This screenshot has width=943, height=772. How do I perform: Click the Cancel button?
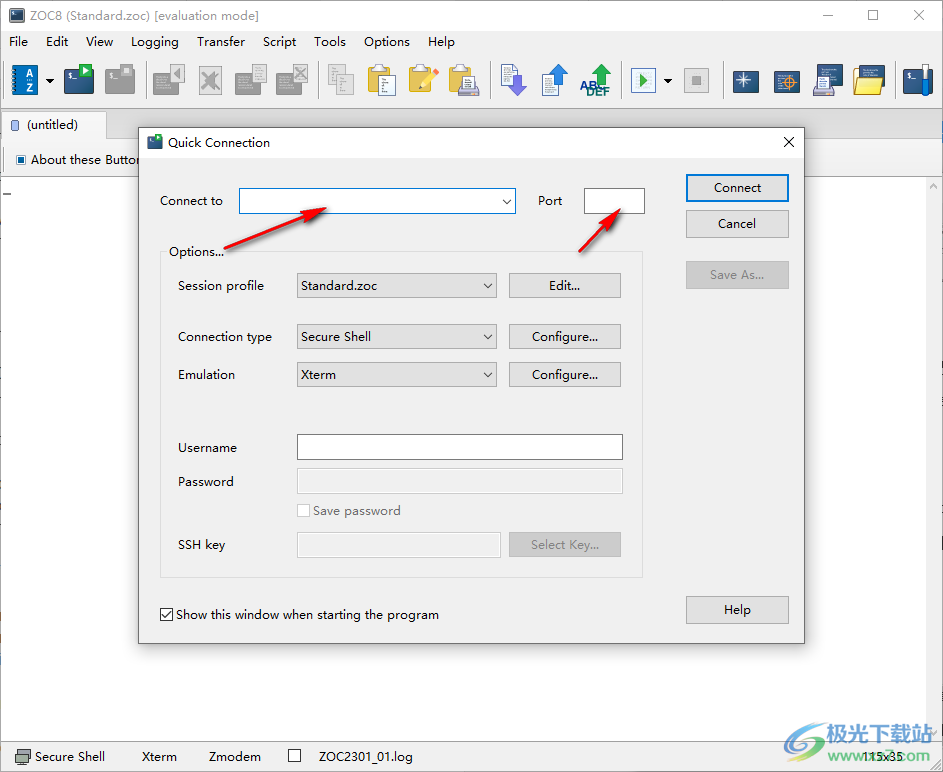[737, 224]
